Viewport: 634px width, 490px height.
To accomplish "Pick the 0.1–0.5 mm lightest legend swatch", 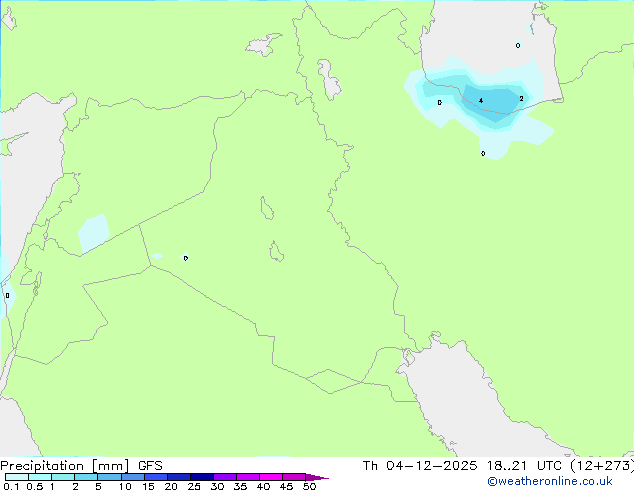I will (x=17, y=477).
